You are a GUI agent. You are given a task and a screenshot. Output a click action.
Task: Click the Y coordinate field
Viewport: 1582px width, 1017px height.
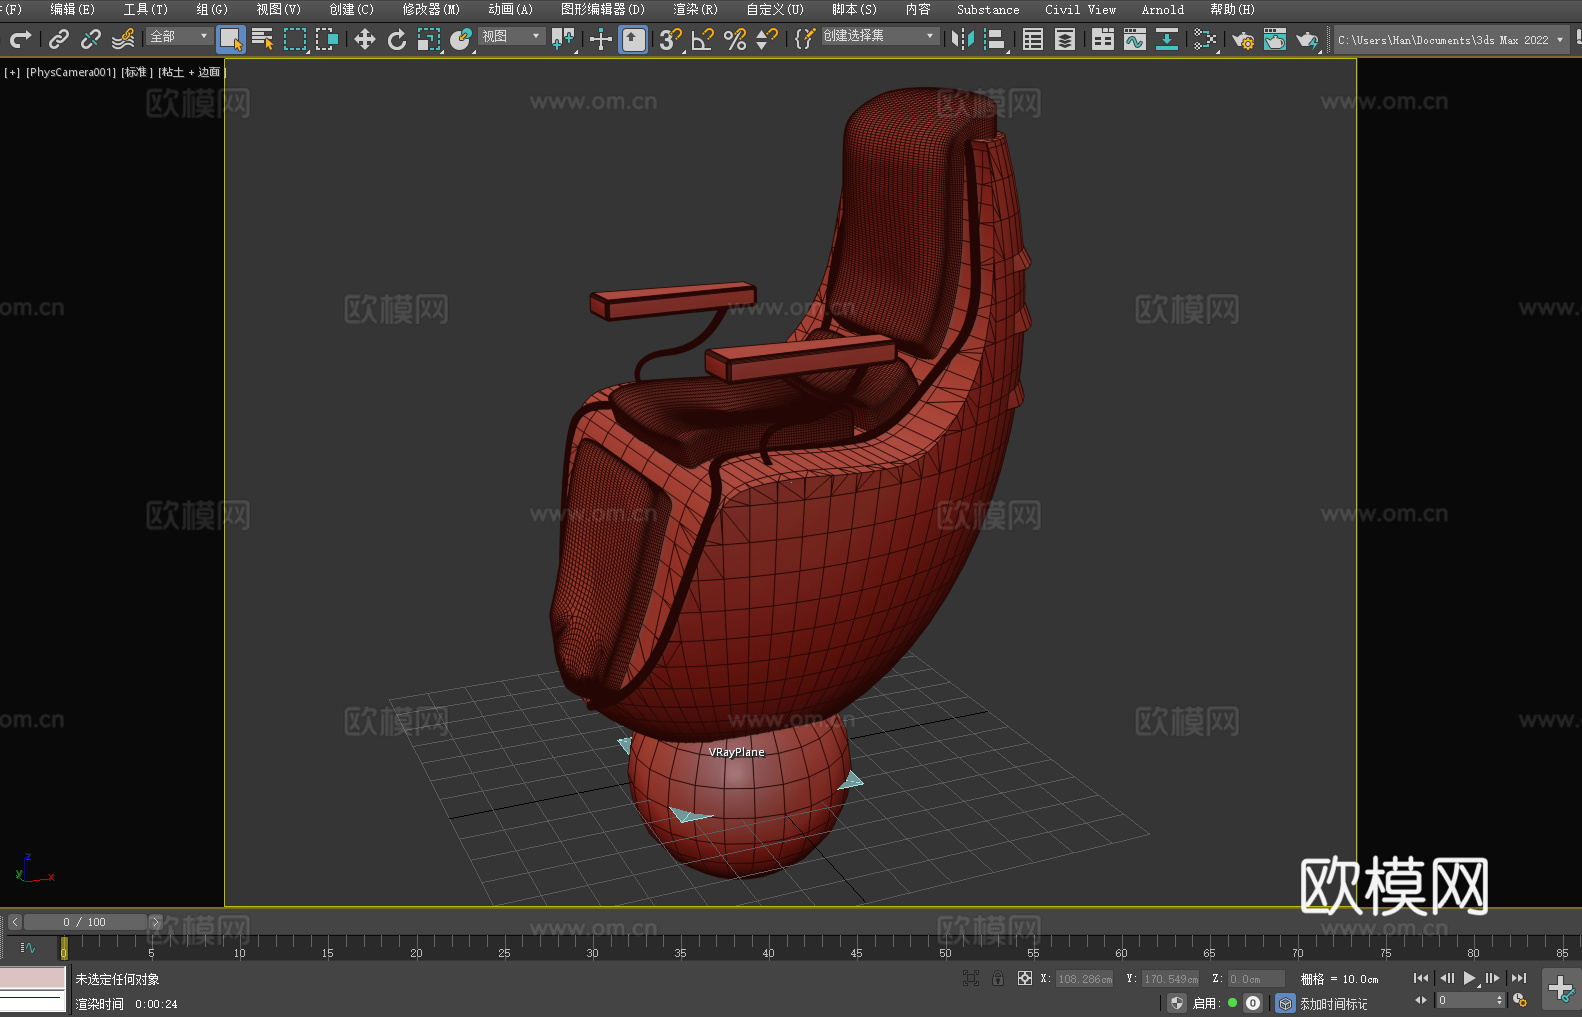1171,979
